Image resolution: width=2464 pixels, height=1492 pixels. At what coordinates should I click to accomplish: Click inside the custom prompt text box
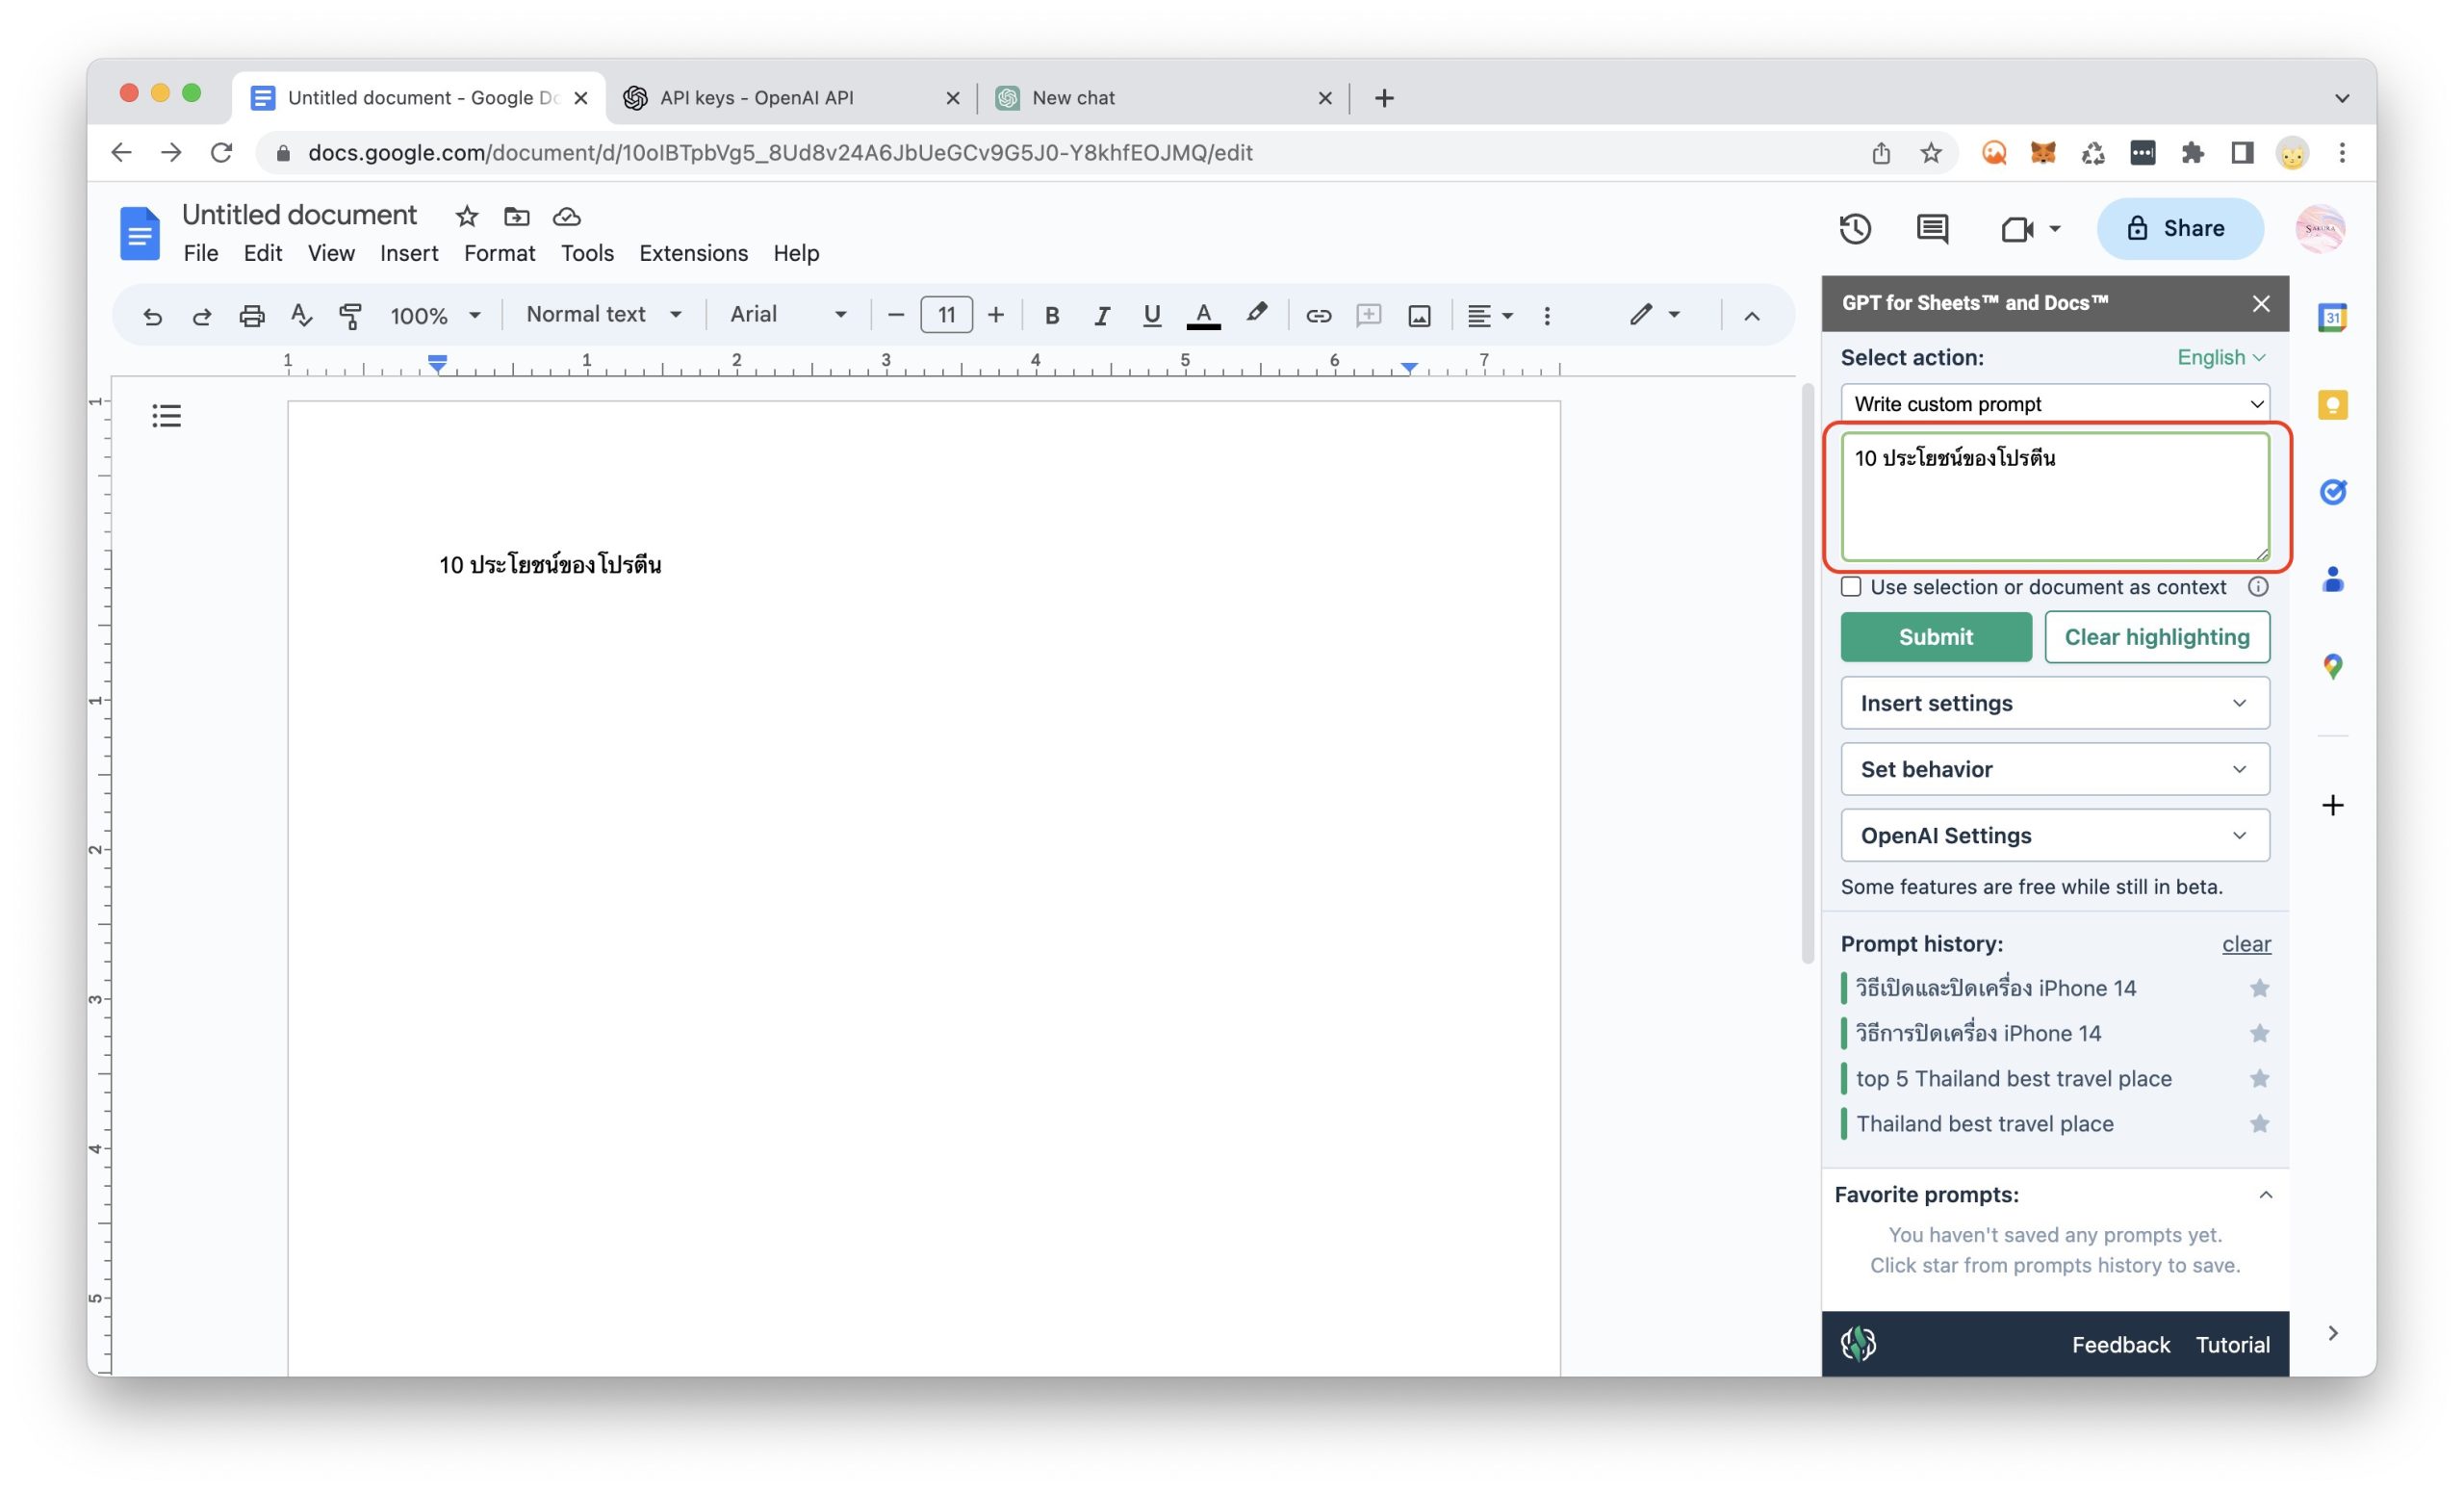[x=2054, y=497]
